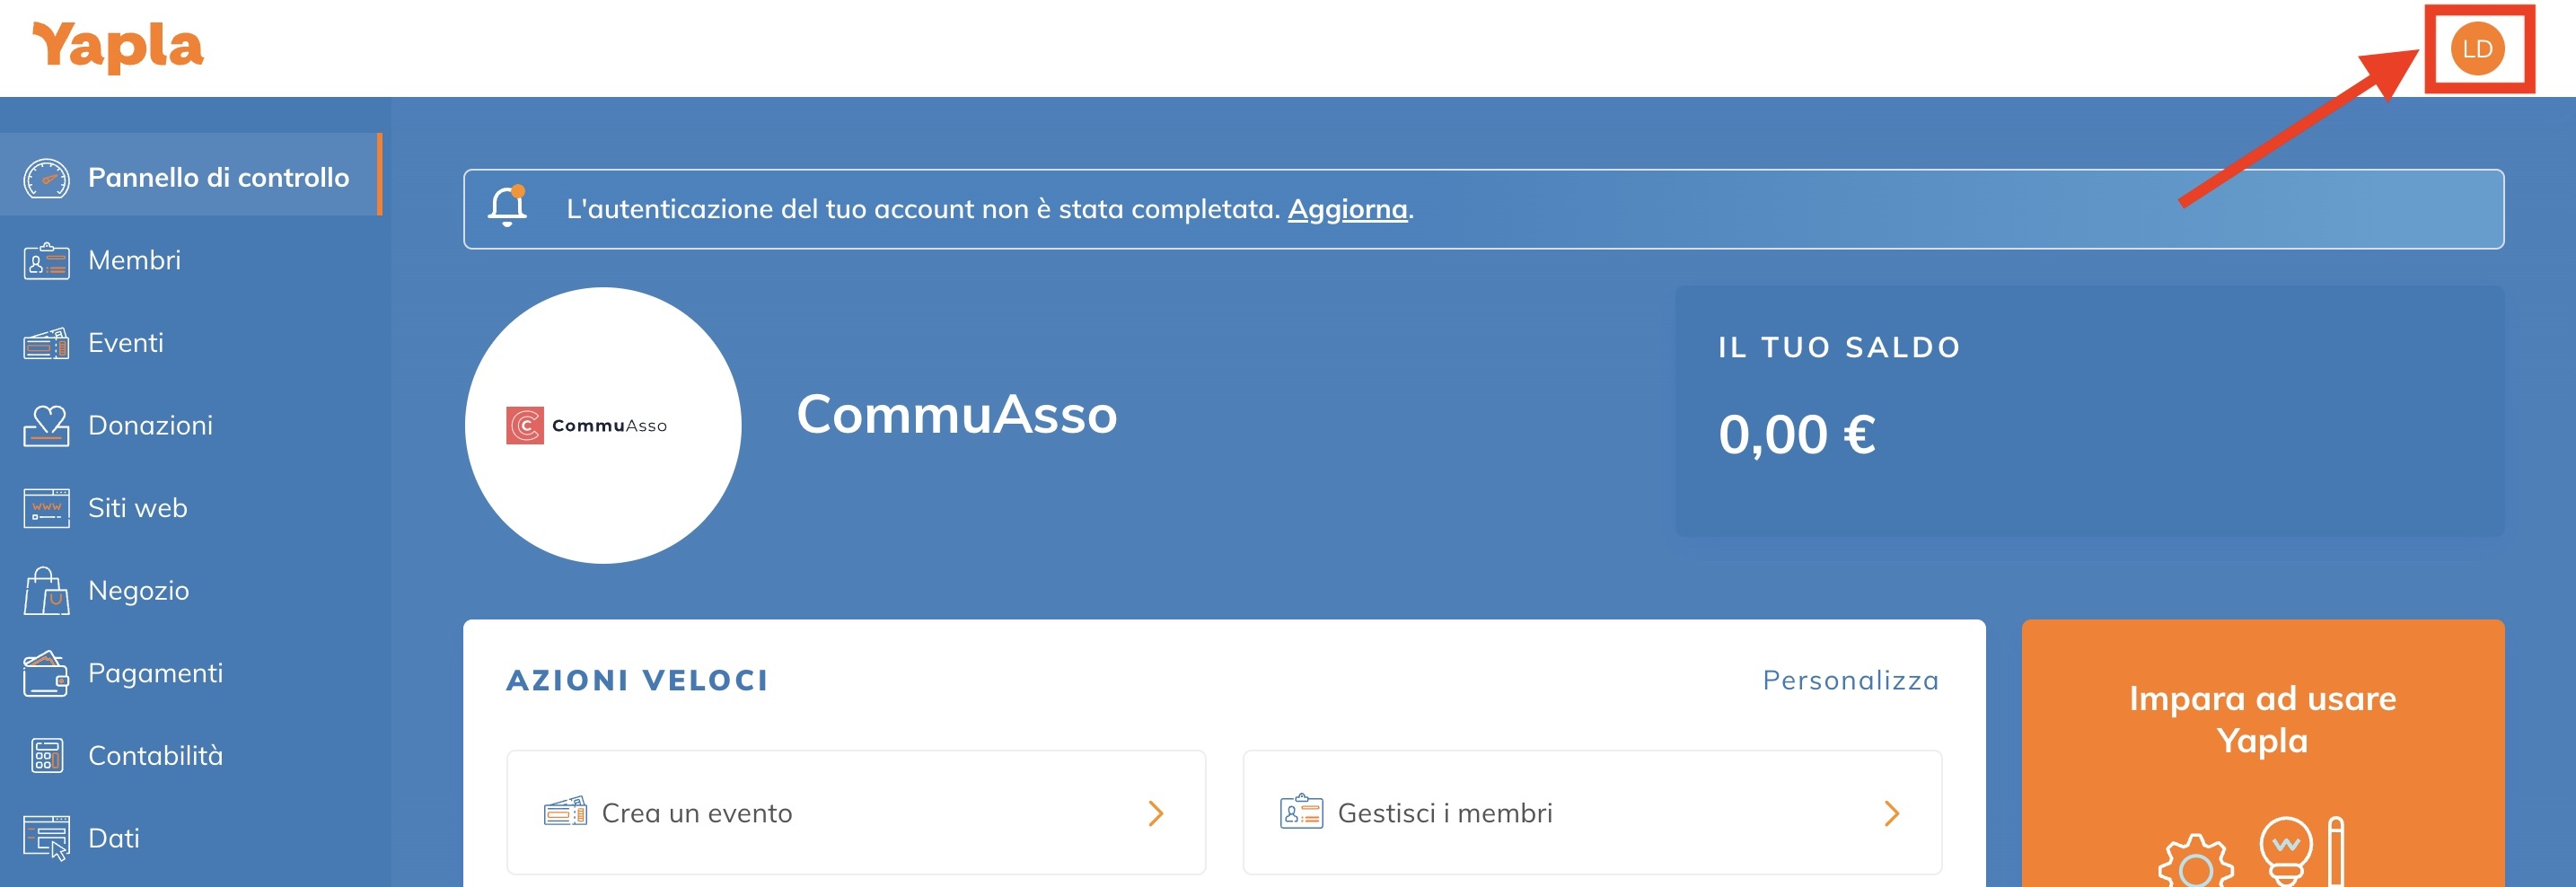Click the notification bell icon
Screen dimensions: 2576x887
coord(507,207)
